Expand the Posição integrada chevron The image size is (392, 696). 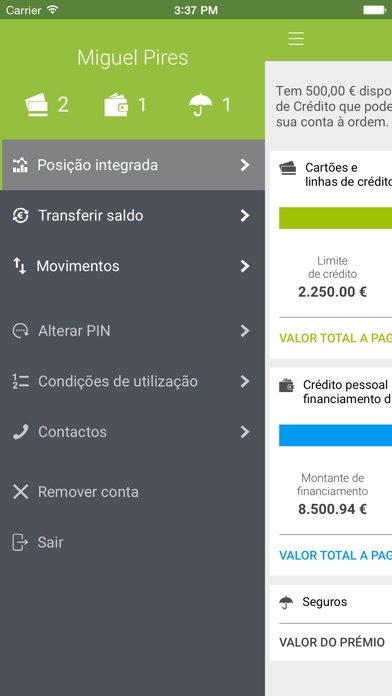245,165
